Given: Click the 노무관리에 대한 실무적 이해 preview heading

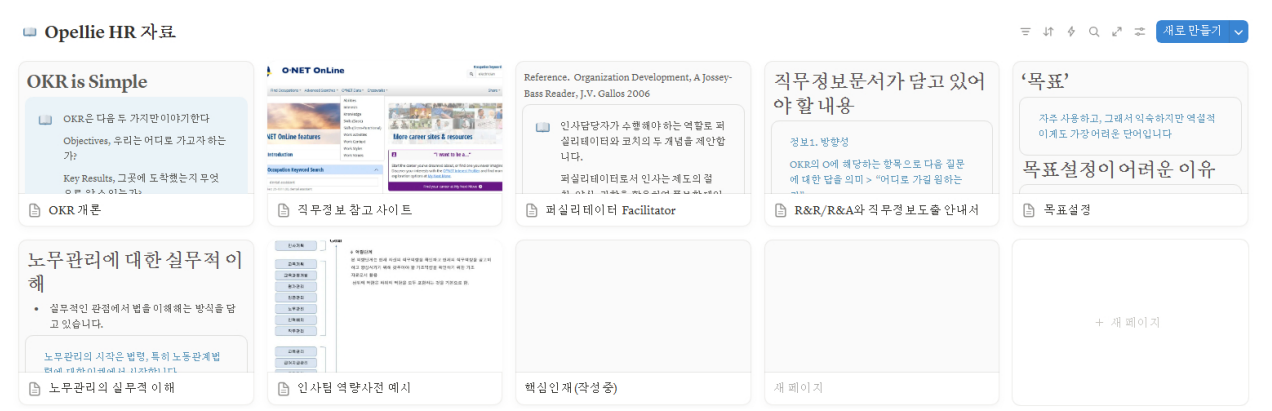Looking at the screenshot, I should coord(134,271).
